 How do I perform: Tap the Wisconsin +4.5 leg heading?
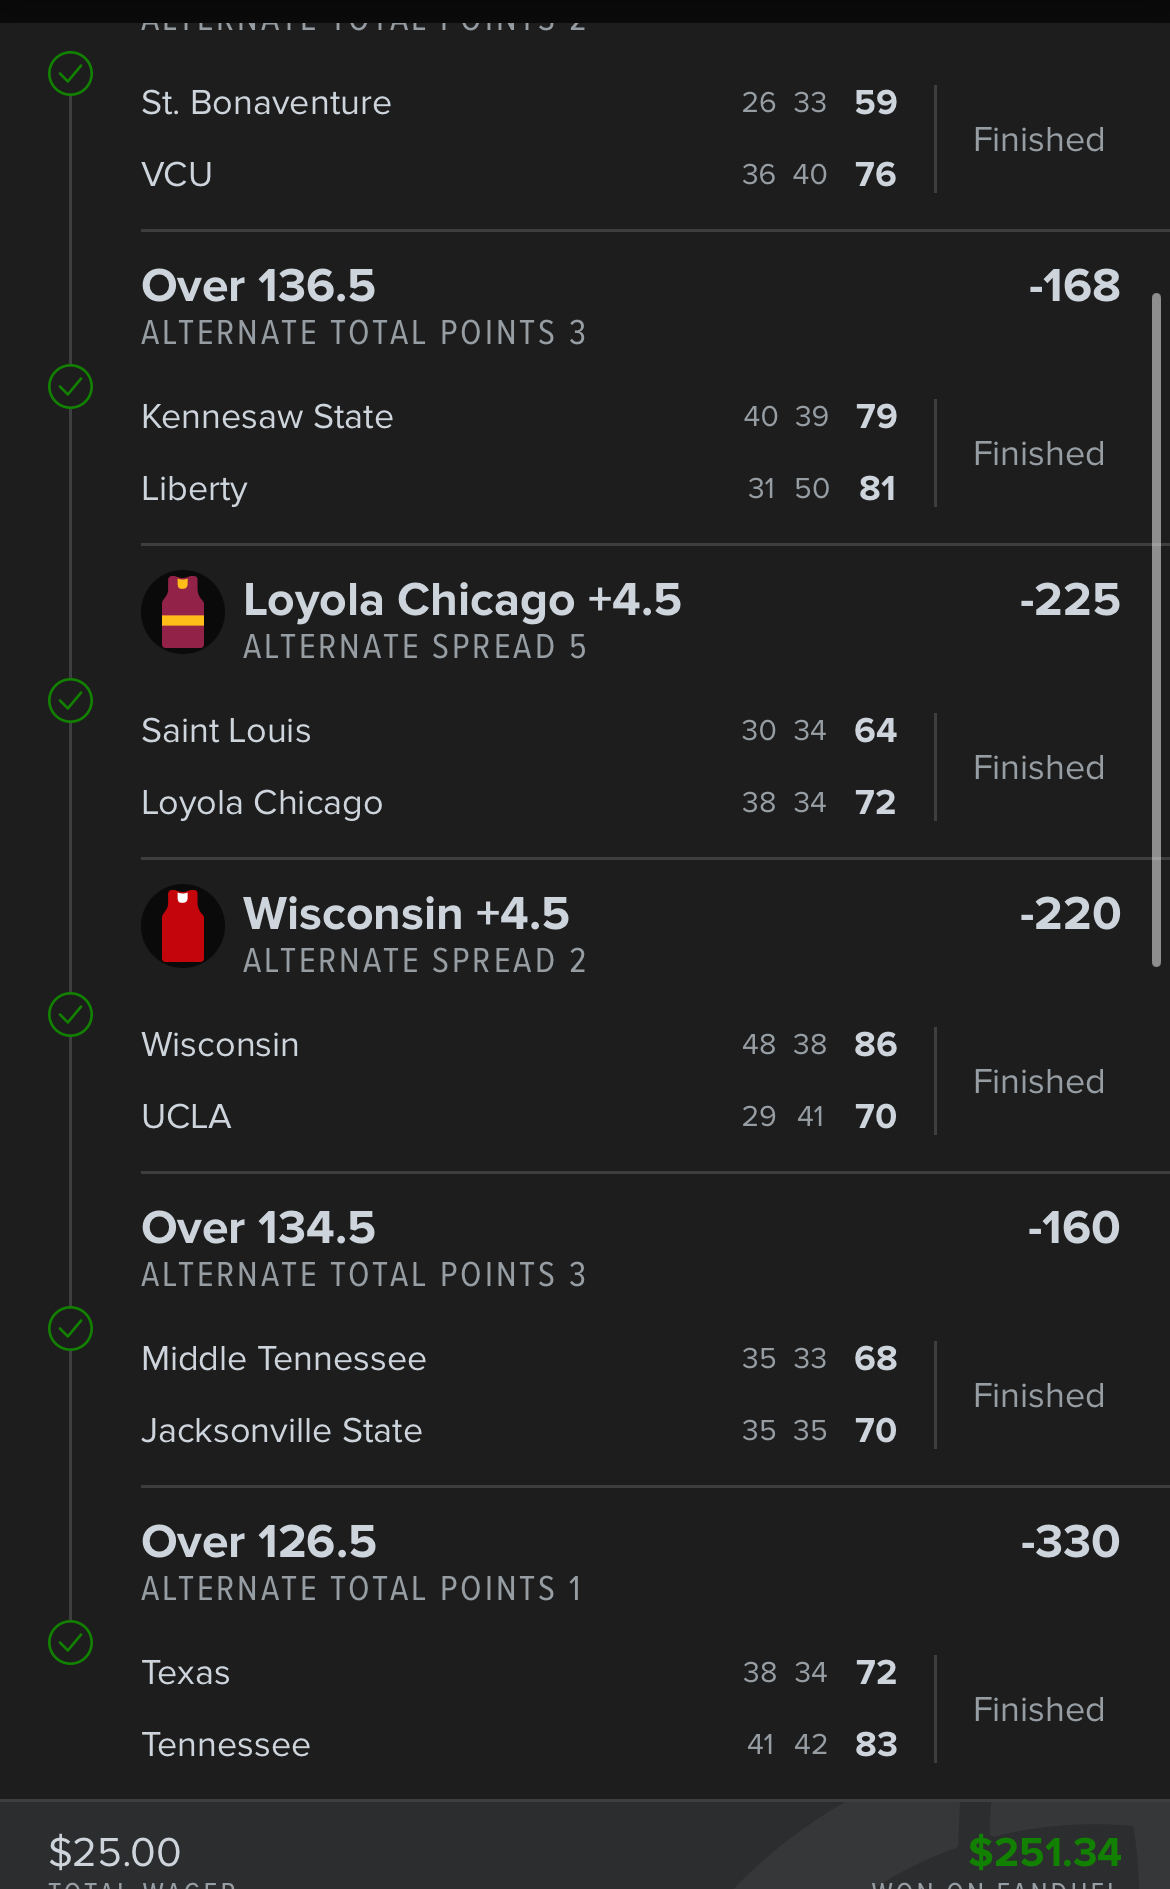point(406,915)
